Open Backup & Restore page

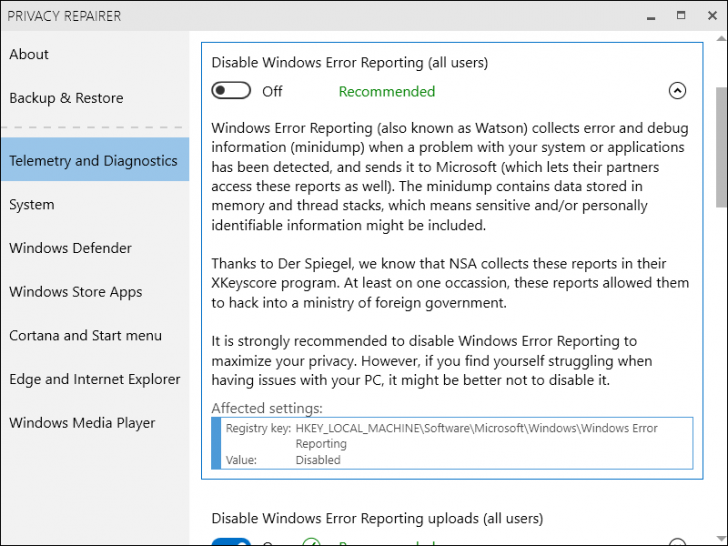(x=66, y=98)
